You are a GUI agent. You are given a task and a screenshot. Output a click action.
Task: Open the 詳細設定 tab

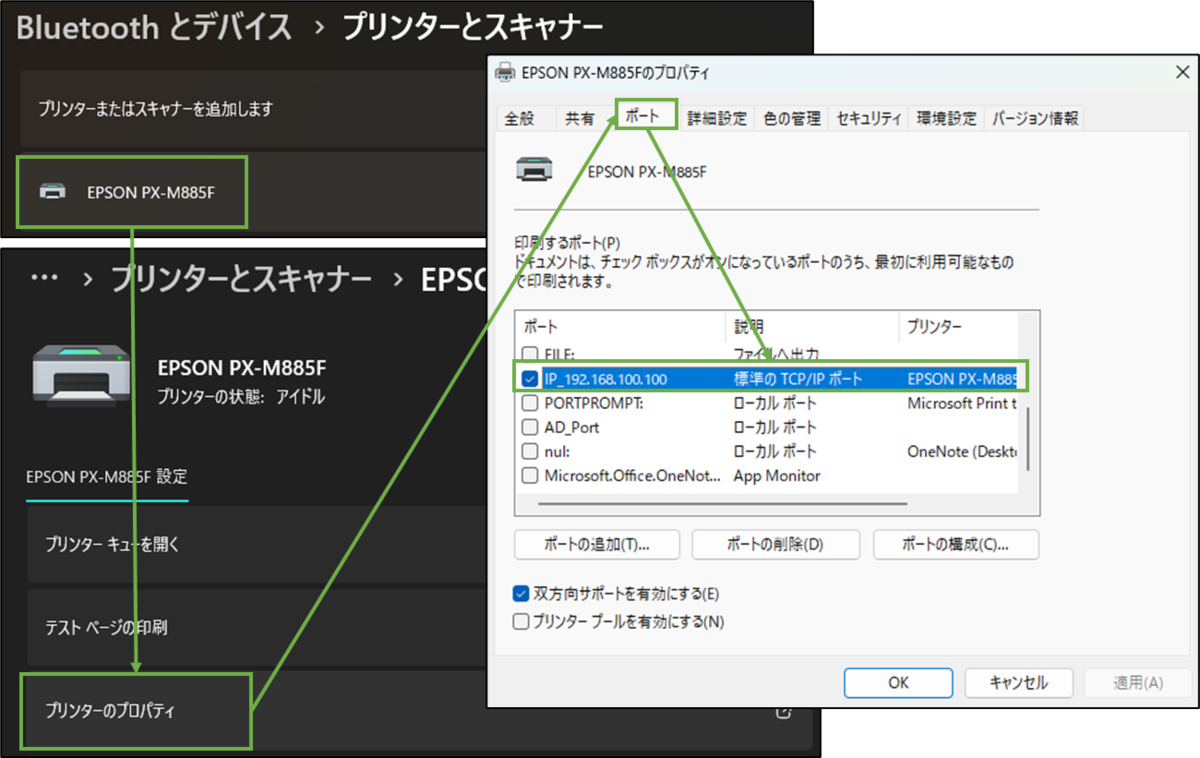(x=717, y=118)
